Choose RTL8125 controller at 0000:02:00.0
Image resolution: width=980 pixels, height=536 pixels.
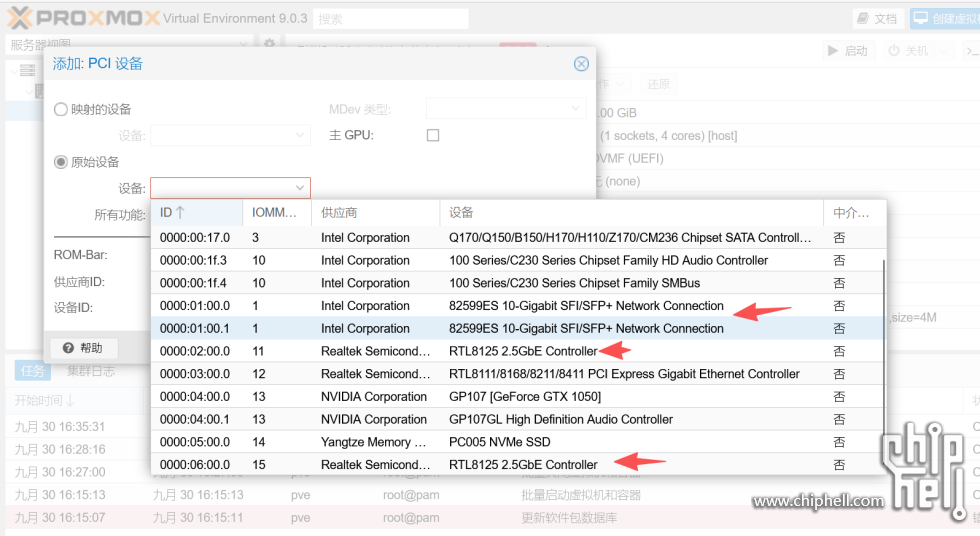[x=522, y=351]
